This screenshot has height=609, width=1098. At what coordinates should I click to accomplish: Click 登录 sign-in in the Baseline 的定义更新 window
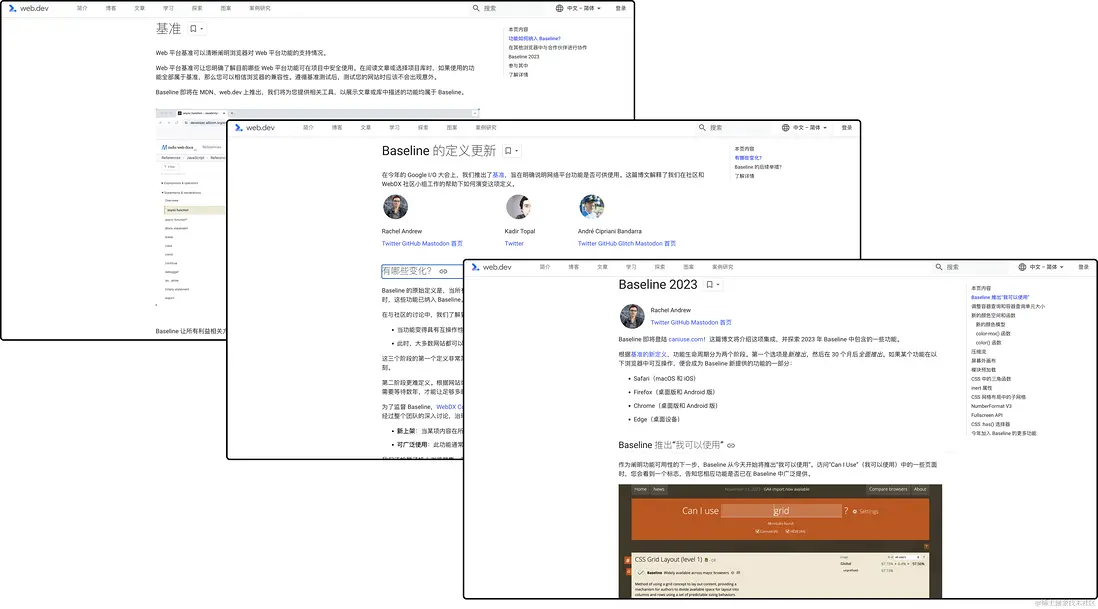(847, 127)
